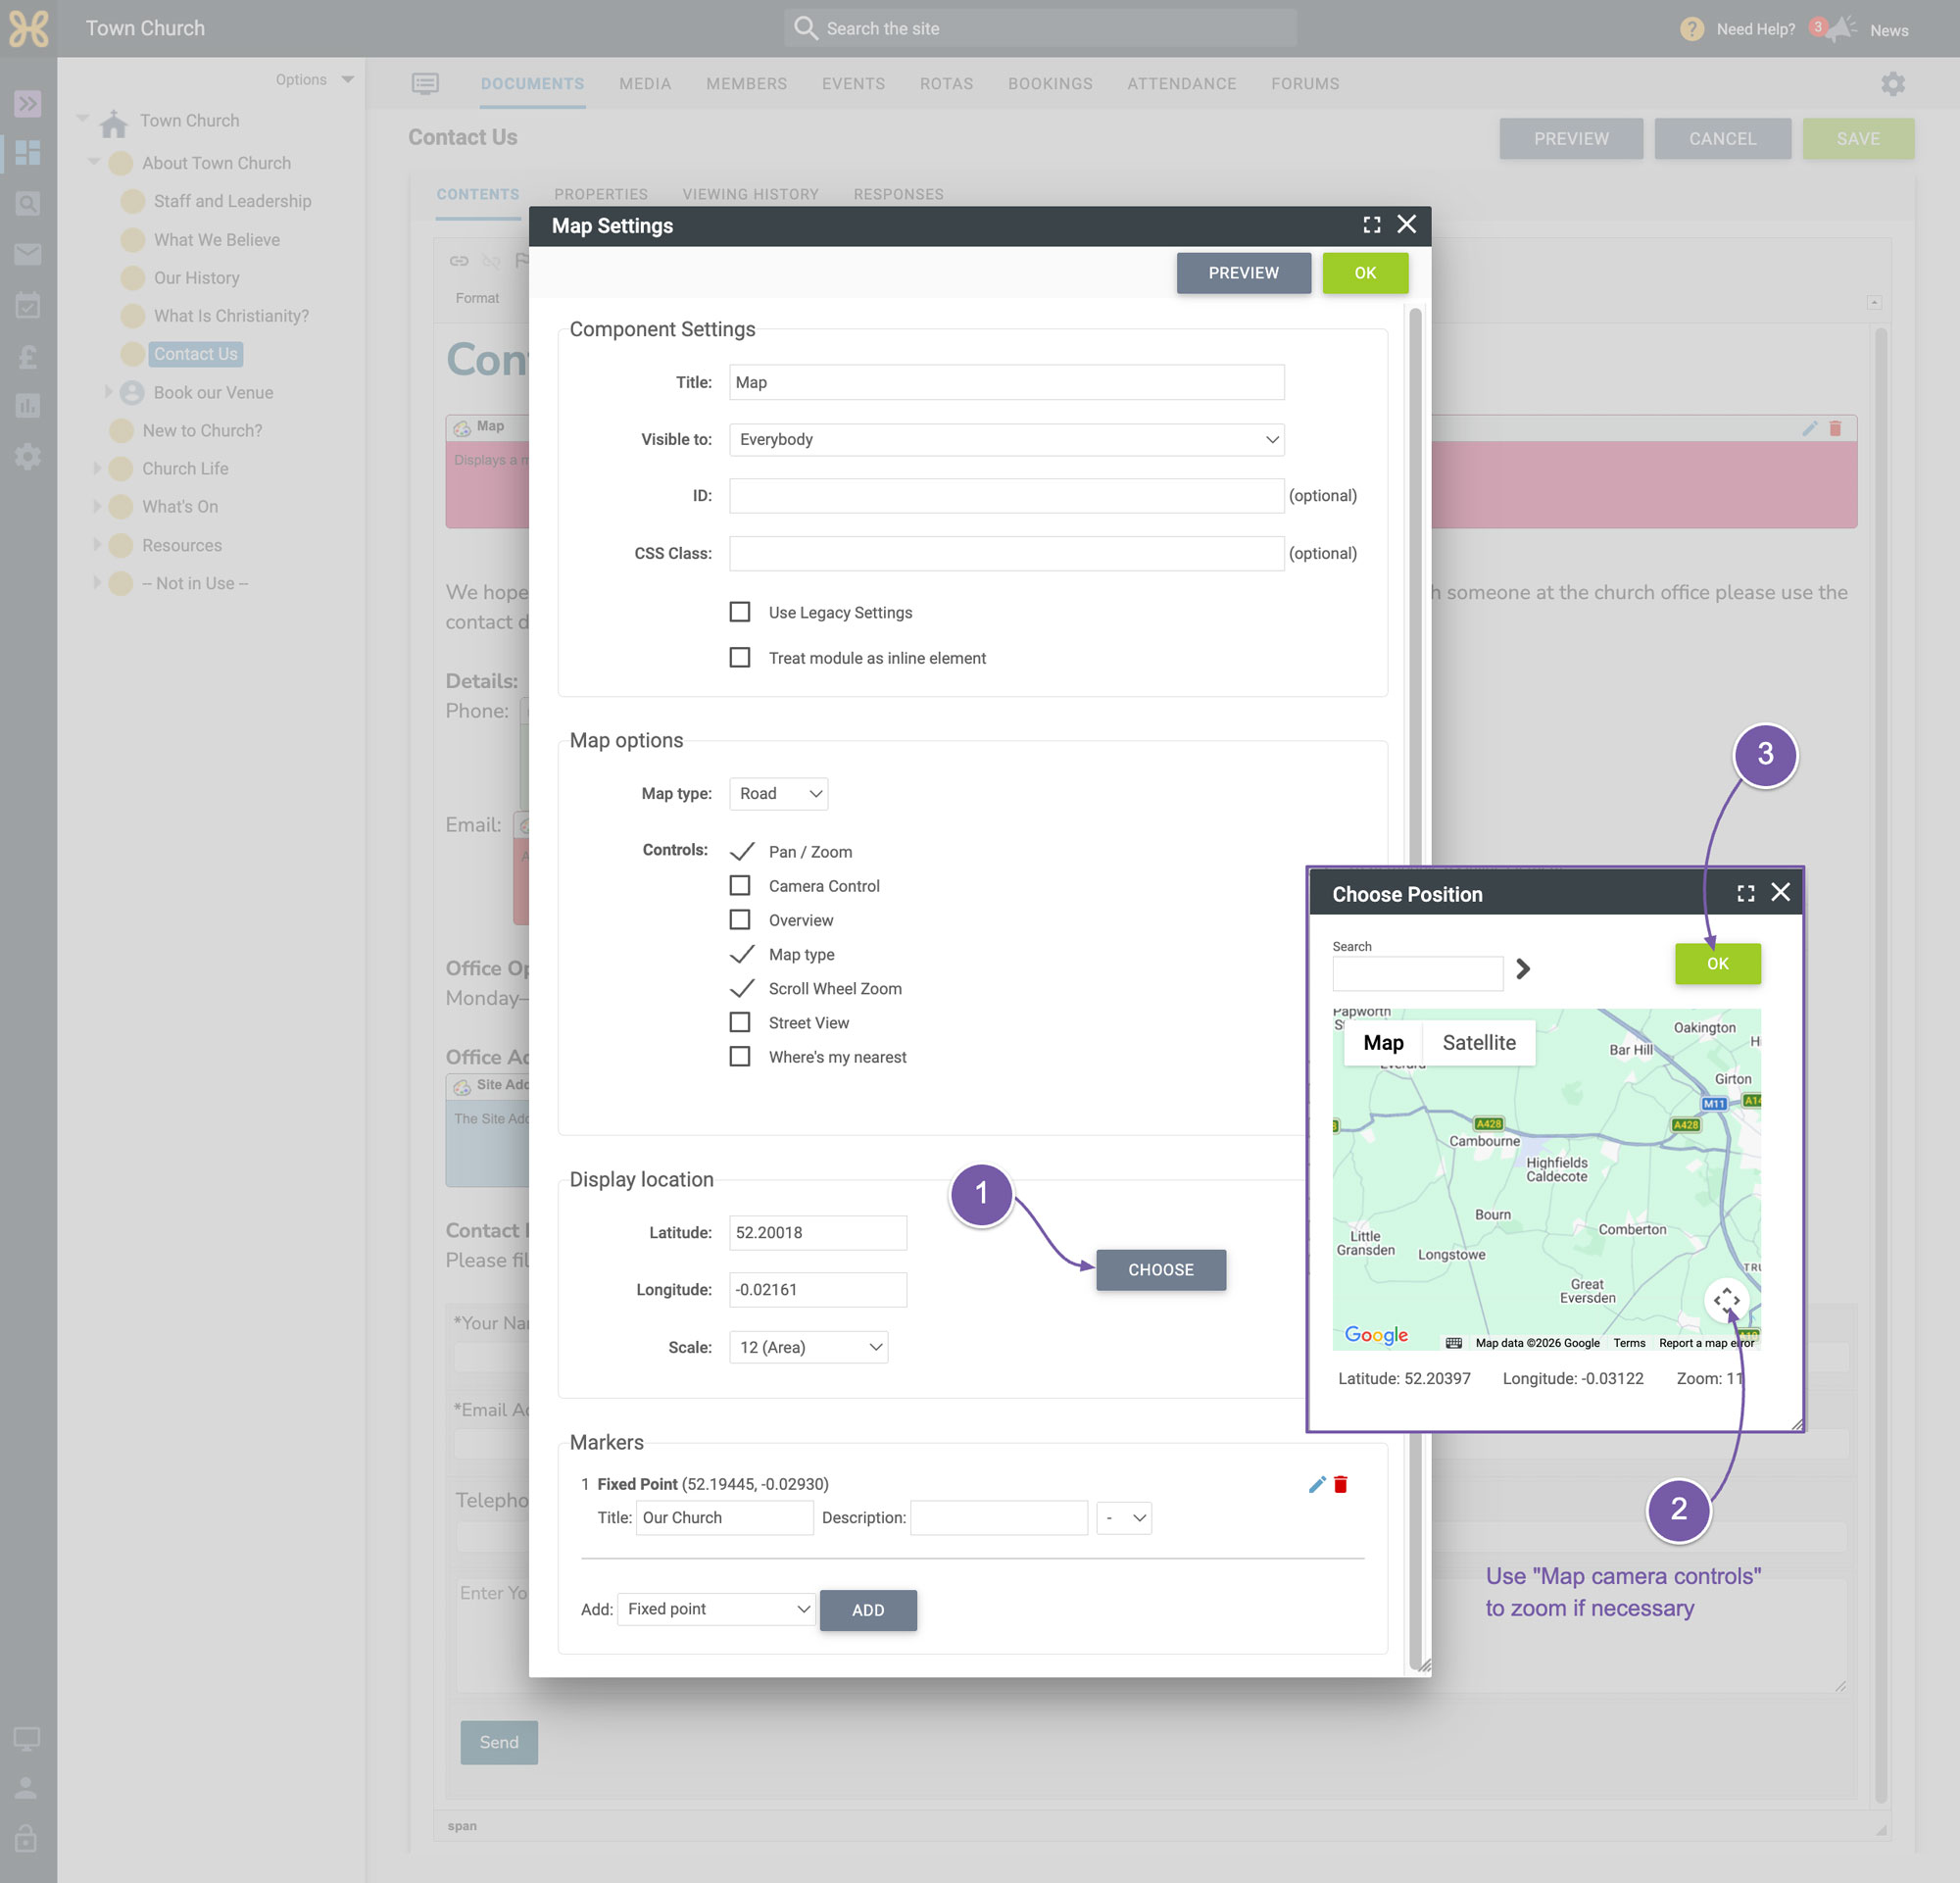Open the Events tab
The height and width of the screenshot is (1883, 1960).
tap(853, 84)
